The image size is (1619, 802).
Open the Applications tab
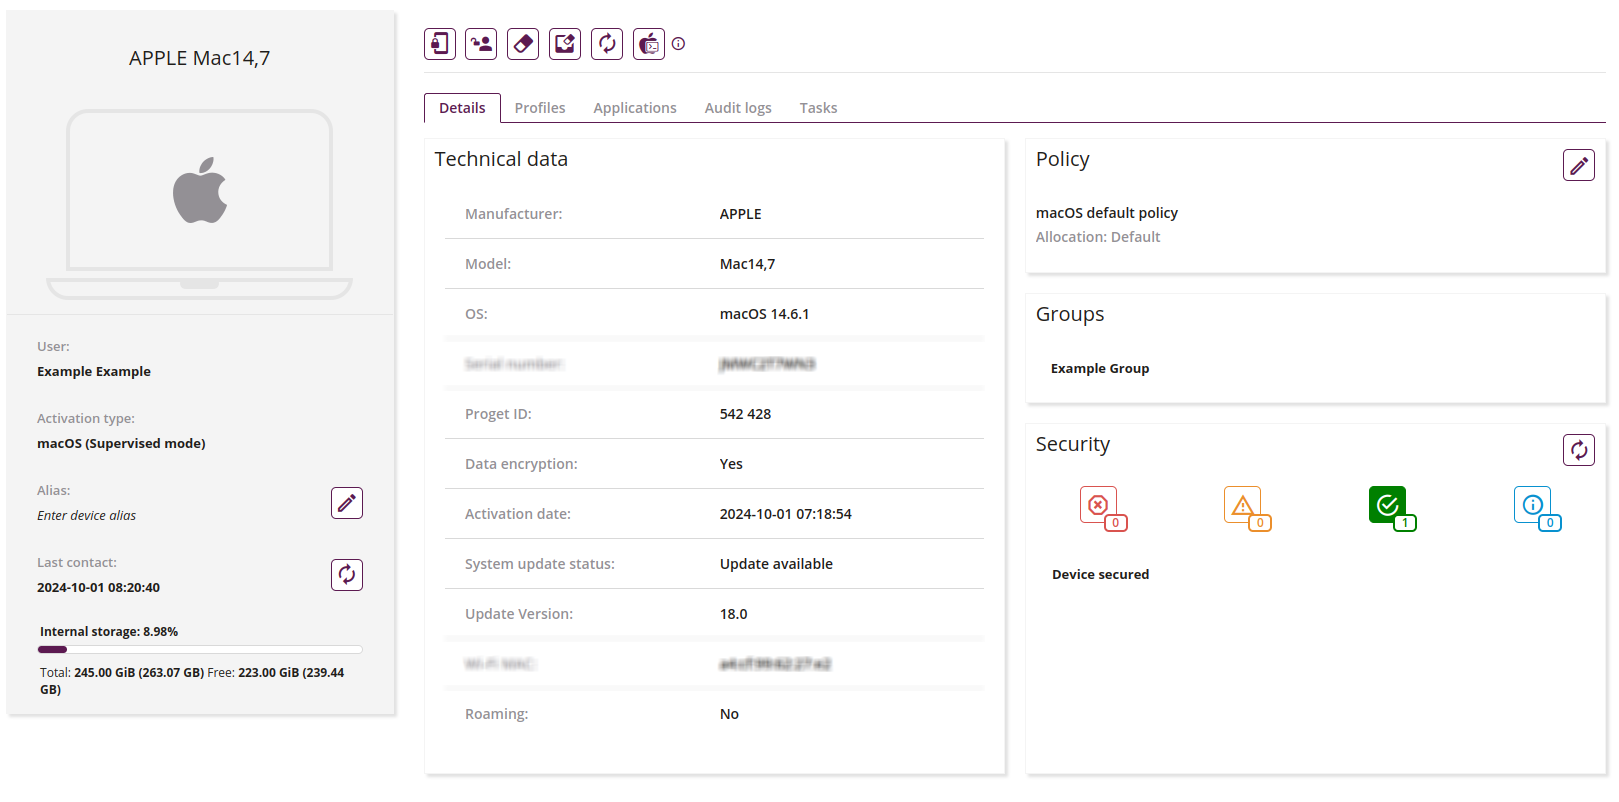[x=635, y=108]
